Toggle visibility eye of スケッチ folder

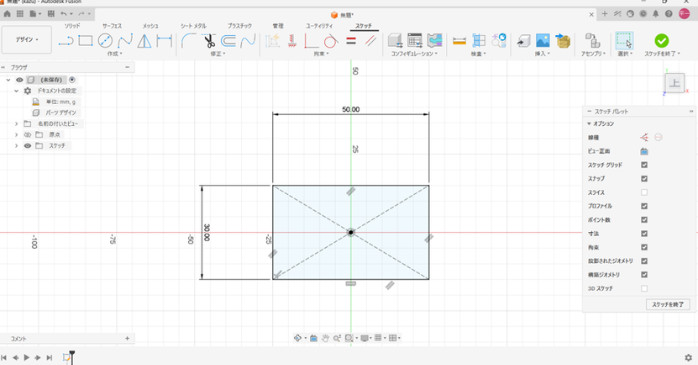tap(28, 146)
